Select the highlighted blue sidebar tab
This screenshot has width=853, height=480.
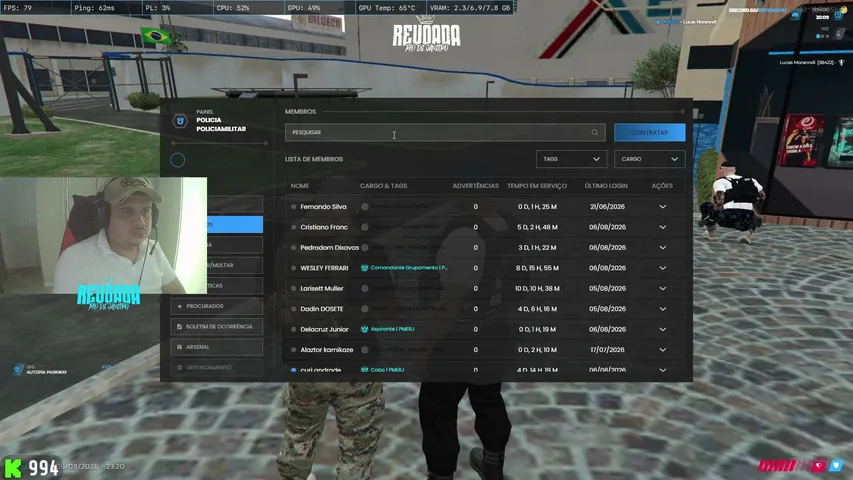coord(234,224)
